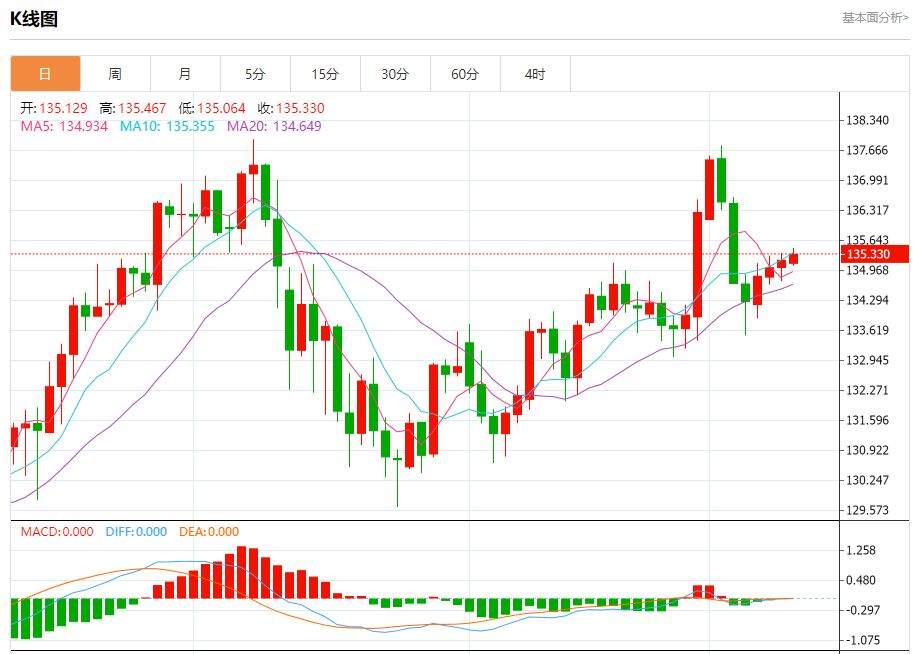Click the 132.945 price axis label

coord(867,361)
